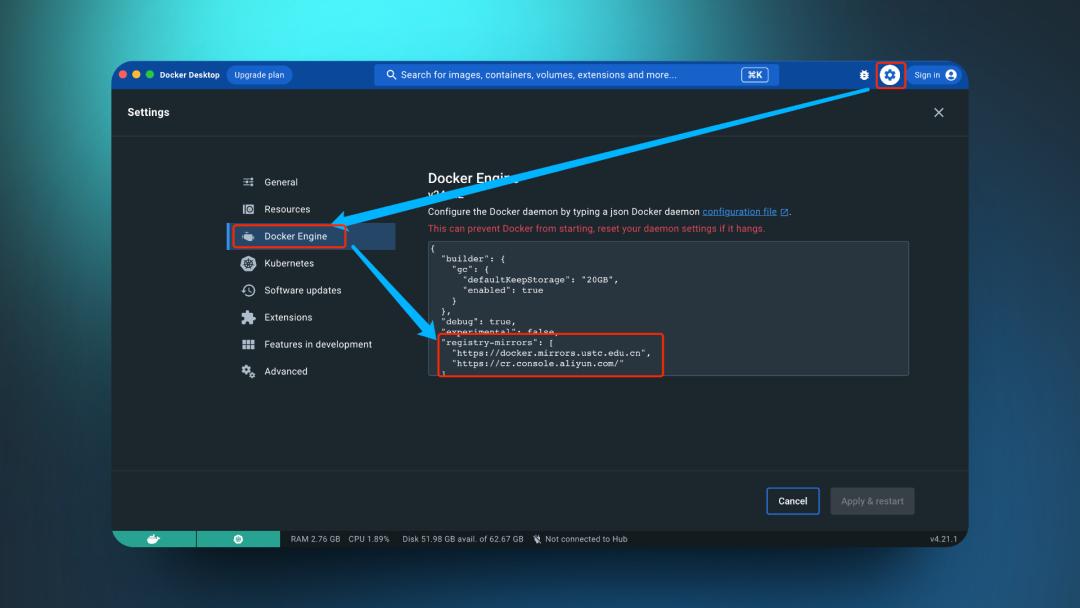The height and width of the screenshot is (608, 1080).
Task: Open Resources settings via its icon
Action: tap(249, 209)
